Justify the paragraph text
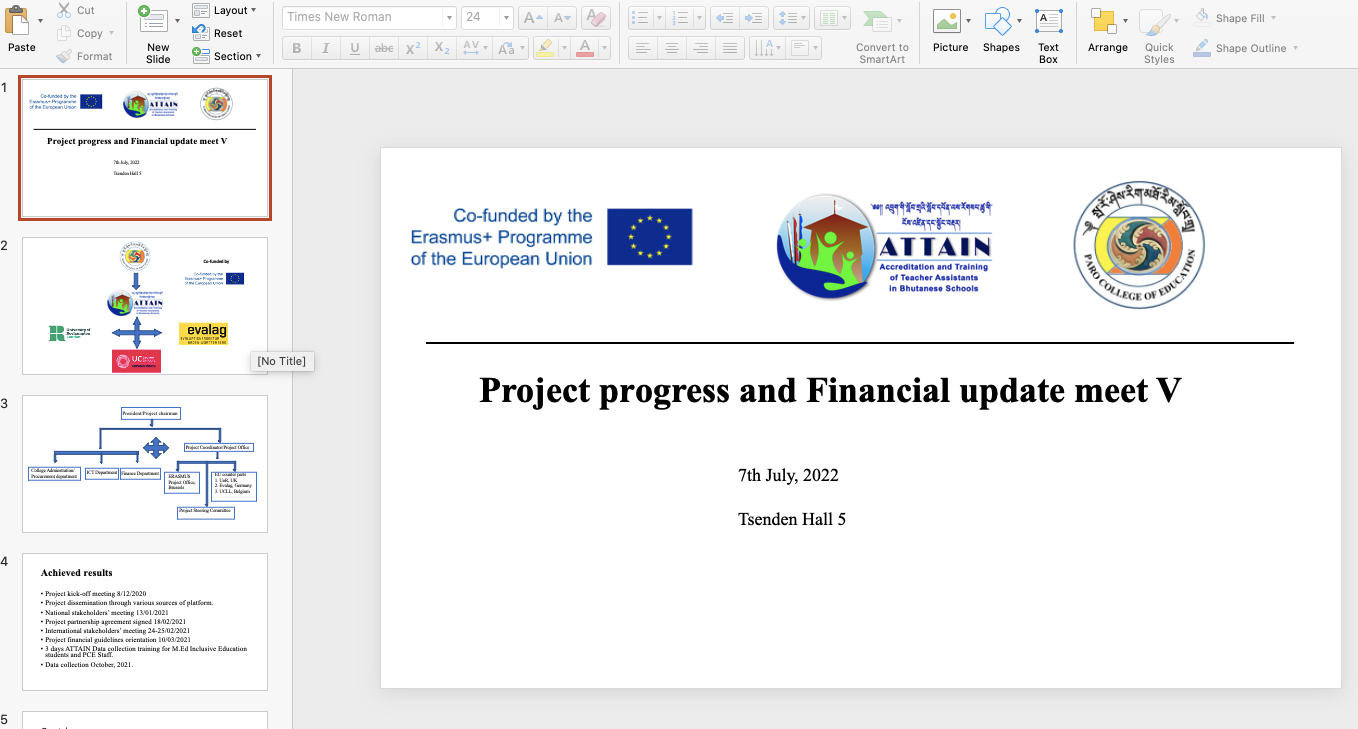Image resolution: width=1358 pixels, height=729 pixels. click(730, 47)
